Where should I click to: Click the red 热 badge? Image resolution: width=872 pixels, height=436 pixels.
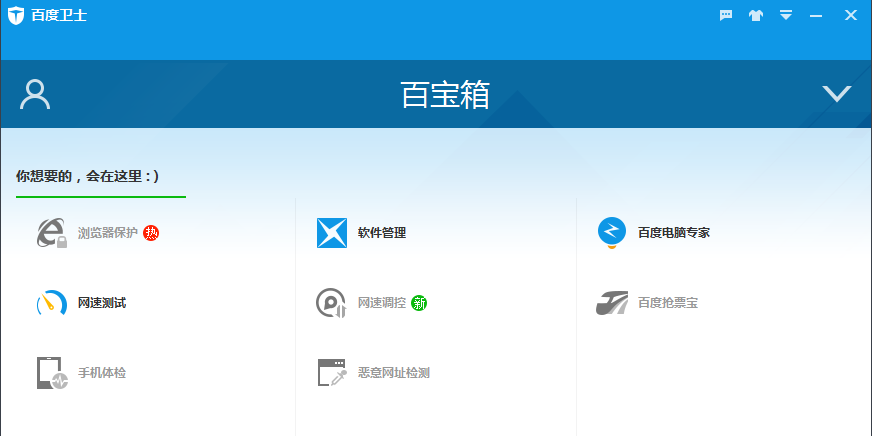tap(151, 232)
